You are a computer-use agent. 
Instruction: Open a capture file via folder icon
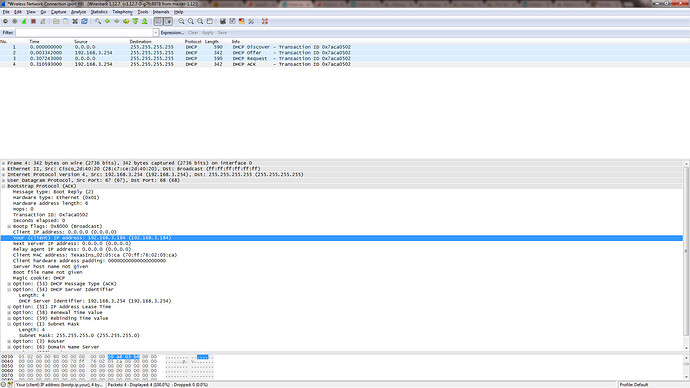56,21
